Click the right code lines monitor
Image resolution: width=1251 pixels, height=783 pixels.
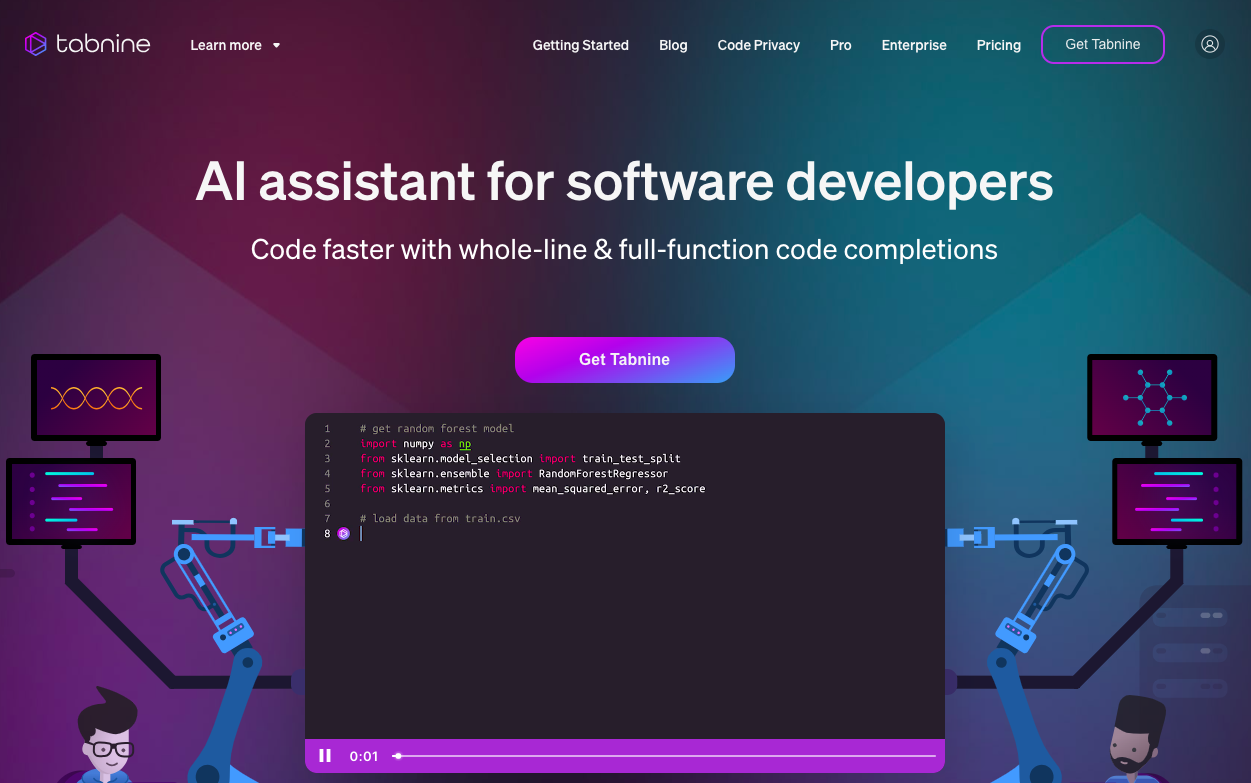[x=1177, y=501]
